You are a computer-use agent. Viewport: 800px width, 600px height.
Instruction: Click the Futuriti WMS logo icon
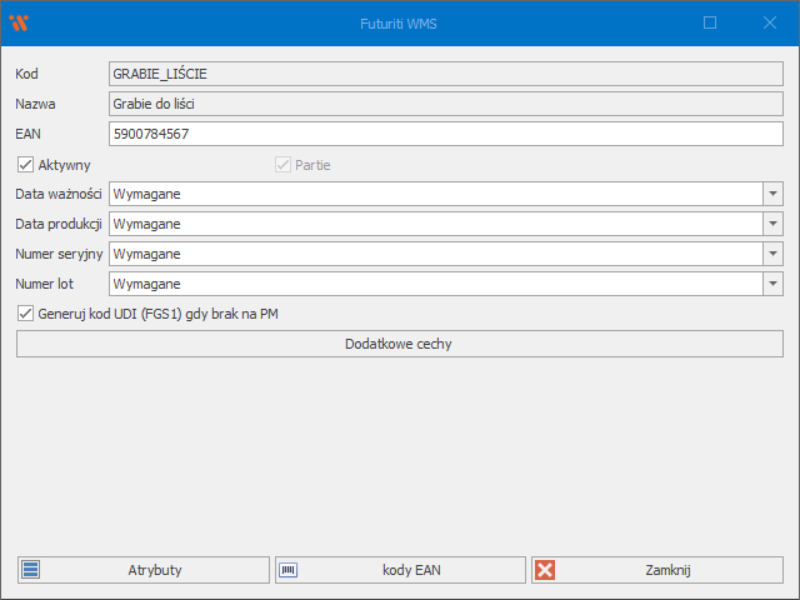[x=19, y=23]
